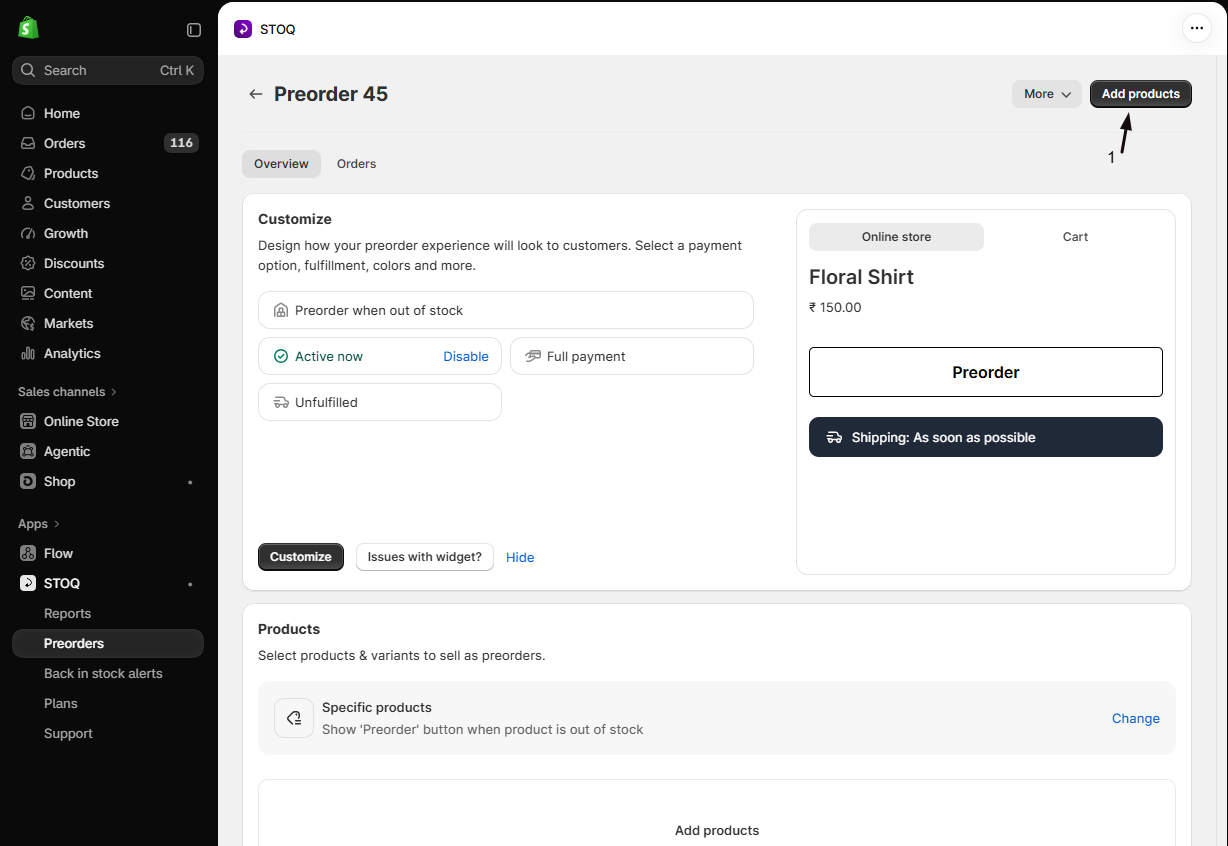
Task: Click the Growth icon in sidebar
Action: tap(28, 233)
